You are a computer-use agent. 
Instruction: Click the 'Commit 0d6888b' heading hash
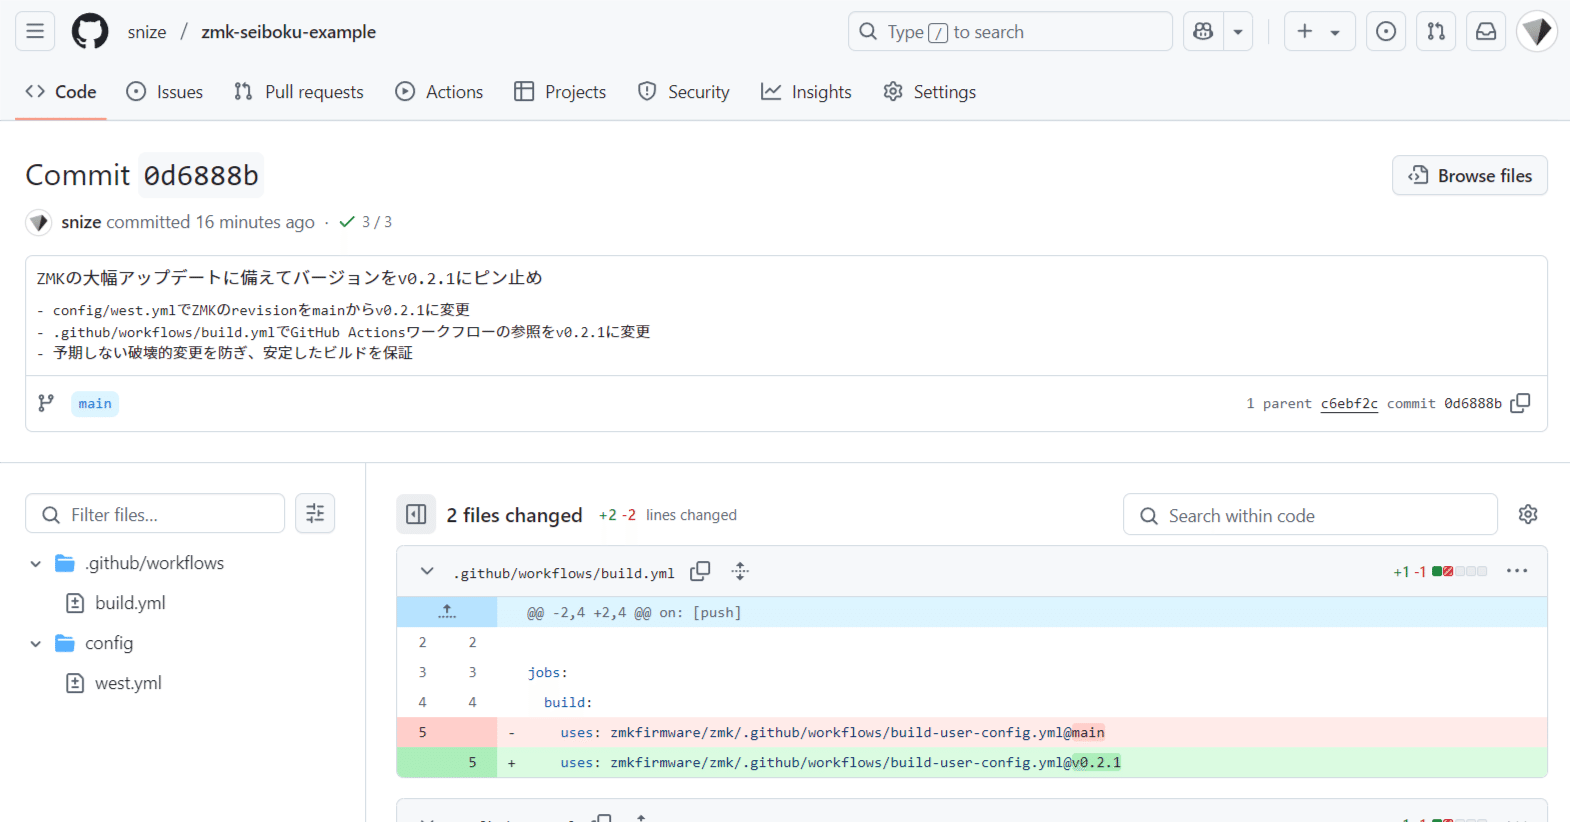tap(201, 176)
